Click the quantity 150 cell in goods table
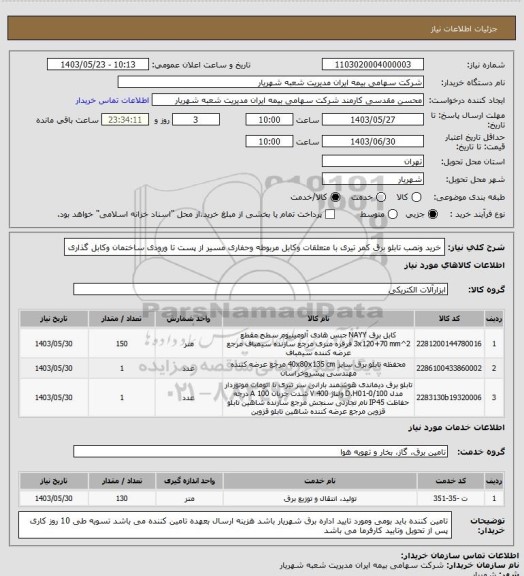Viewport: 524px width, 576px height. click(x=122, y=344)
